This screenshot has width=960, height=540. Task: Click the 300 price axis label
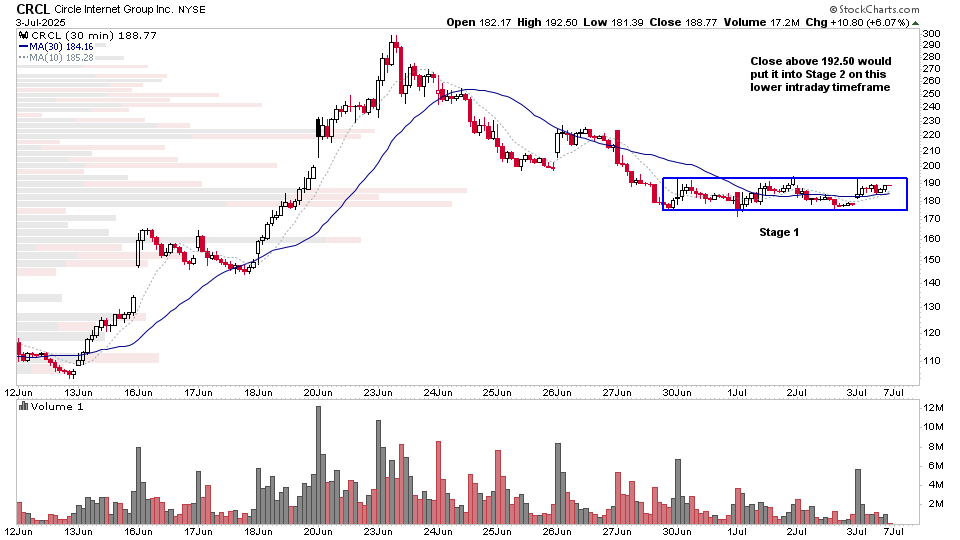pos(931,34)
